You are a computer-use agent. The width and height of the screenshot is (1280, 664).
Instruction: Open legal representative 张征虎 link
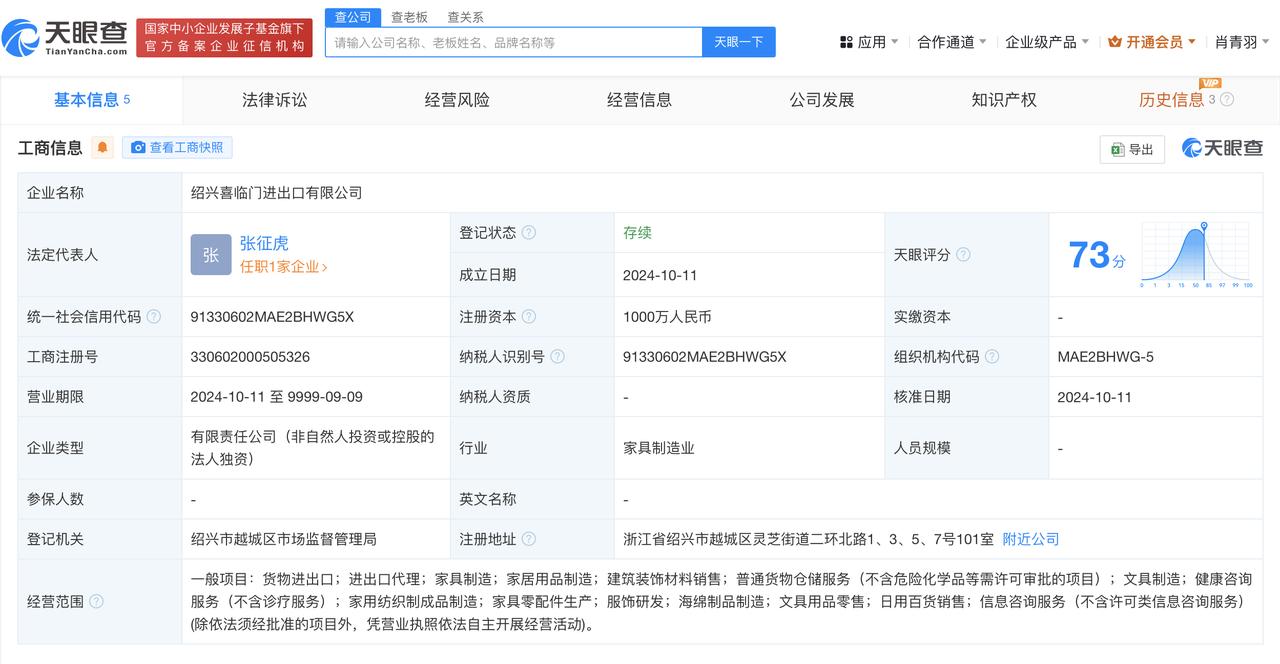pos(264,243)
